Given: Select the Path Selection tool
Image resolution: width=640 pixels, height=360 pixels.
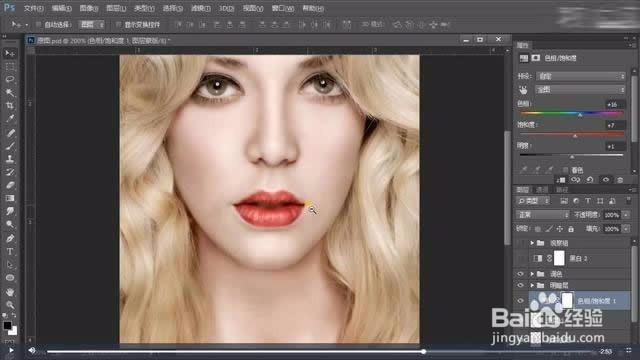Looking at the screenshot, I should (x=10, y=264).
